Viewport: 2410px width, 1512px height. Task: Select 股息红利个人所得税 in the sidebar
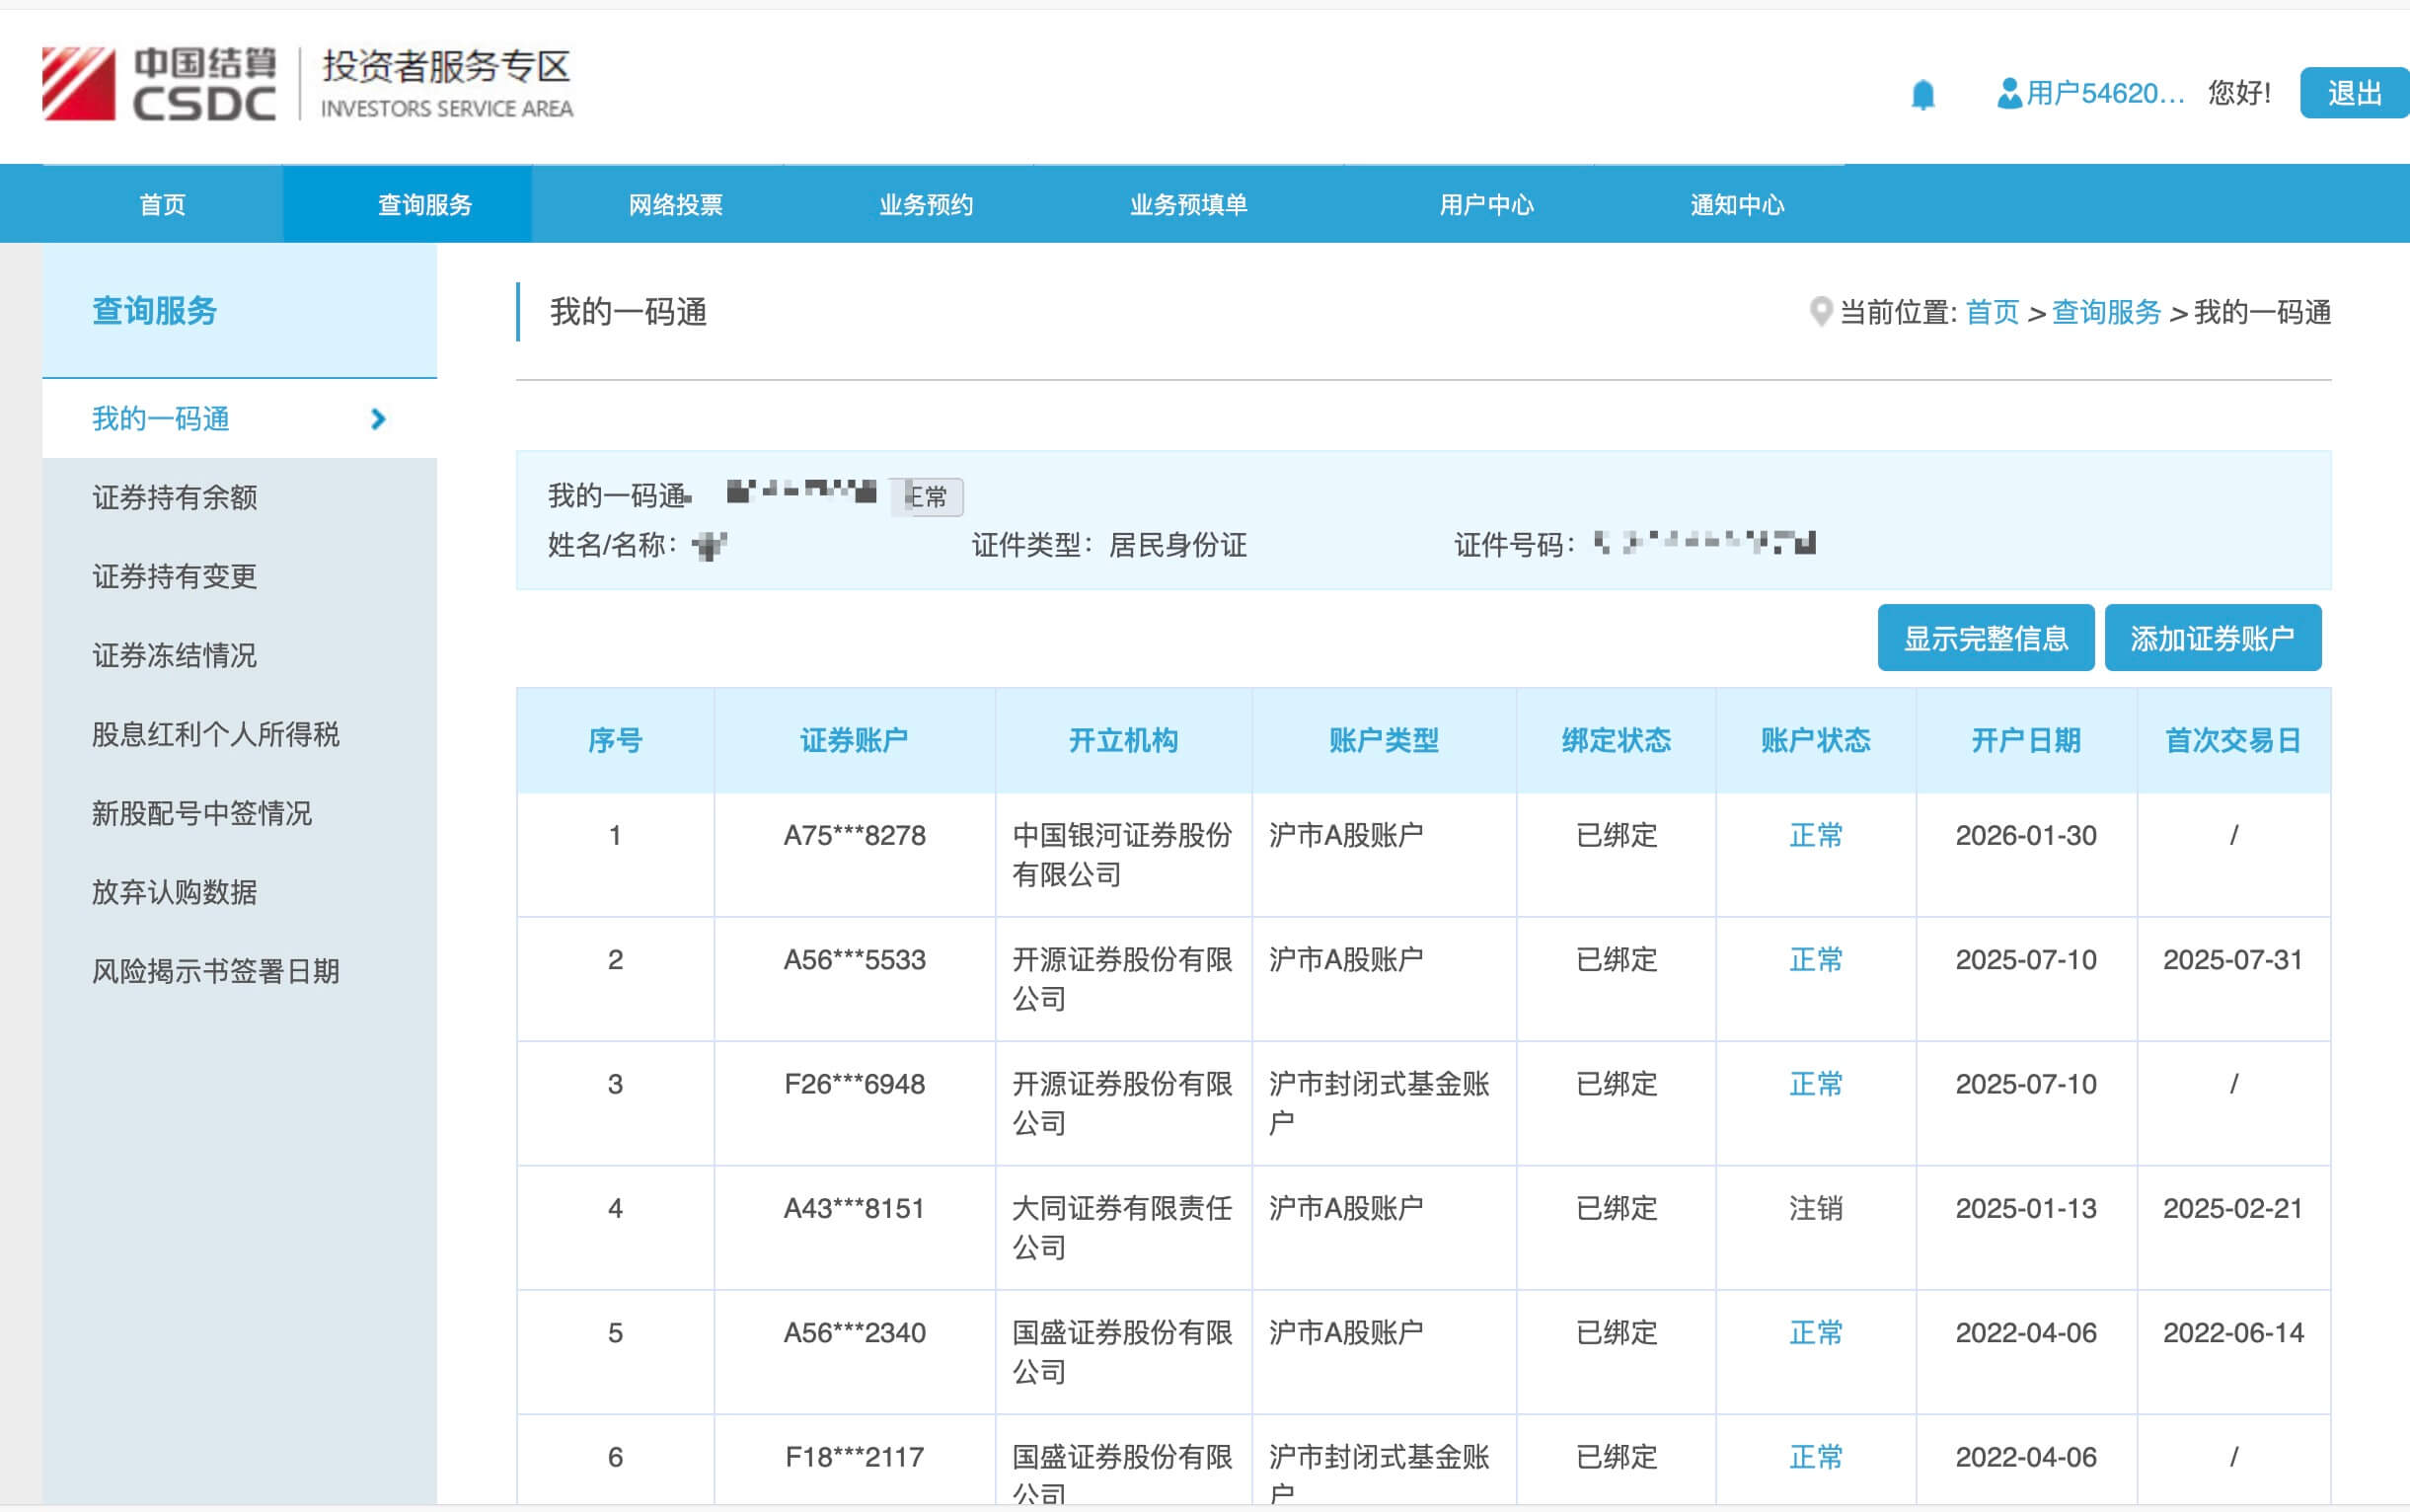(x=215, y=735)
